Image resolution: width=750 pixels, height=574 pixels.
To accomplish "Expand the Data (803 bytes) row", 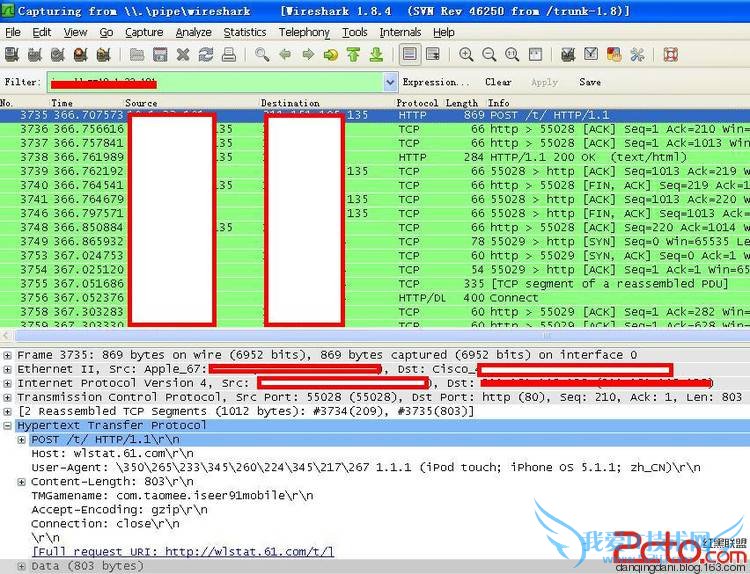I will pos(22,566).
